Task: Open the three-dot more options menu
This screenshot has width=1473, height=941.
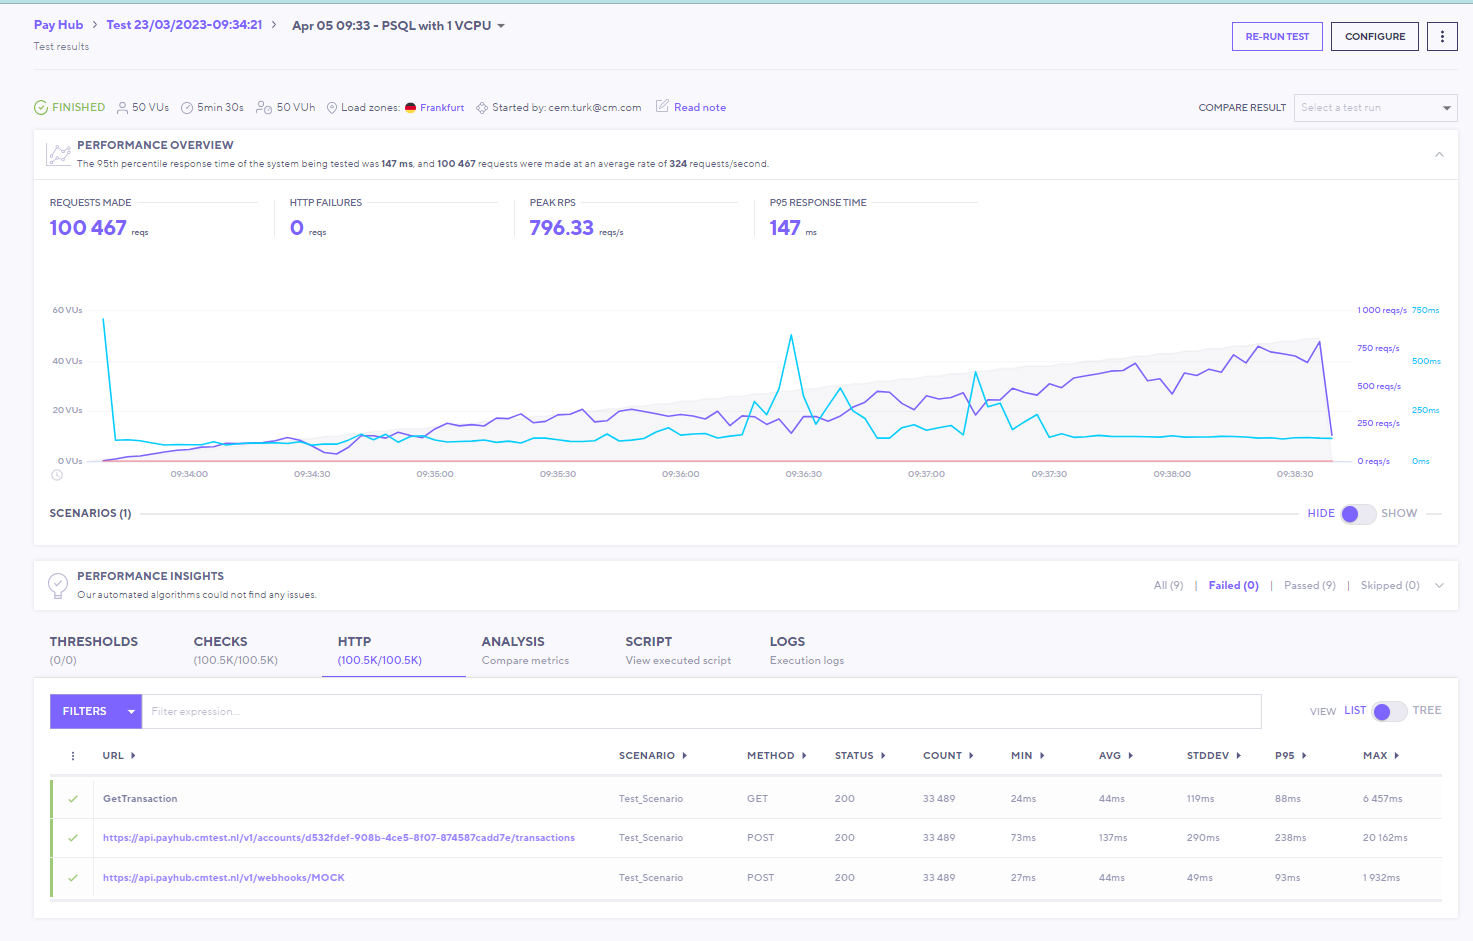Action: pyautogui.click(x=1442, y=36)
